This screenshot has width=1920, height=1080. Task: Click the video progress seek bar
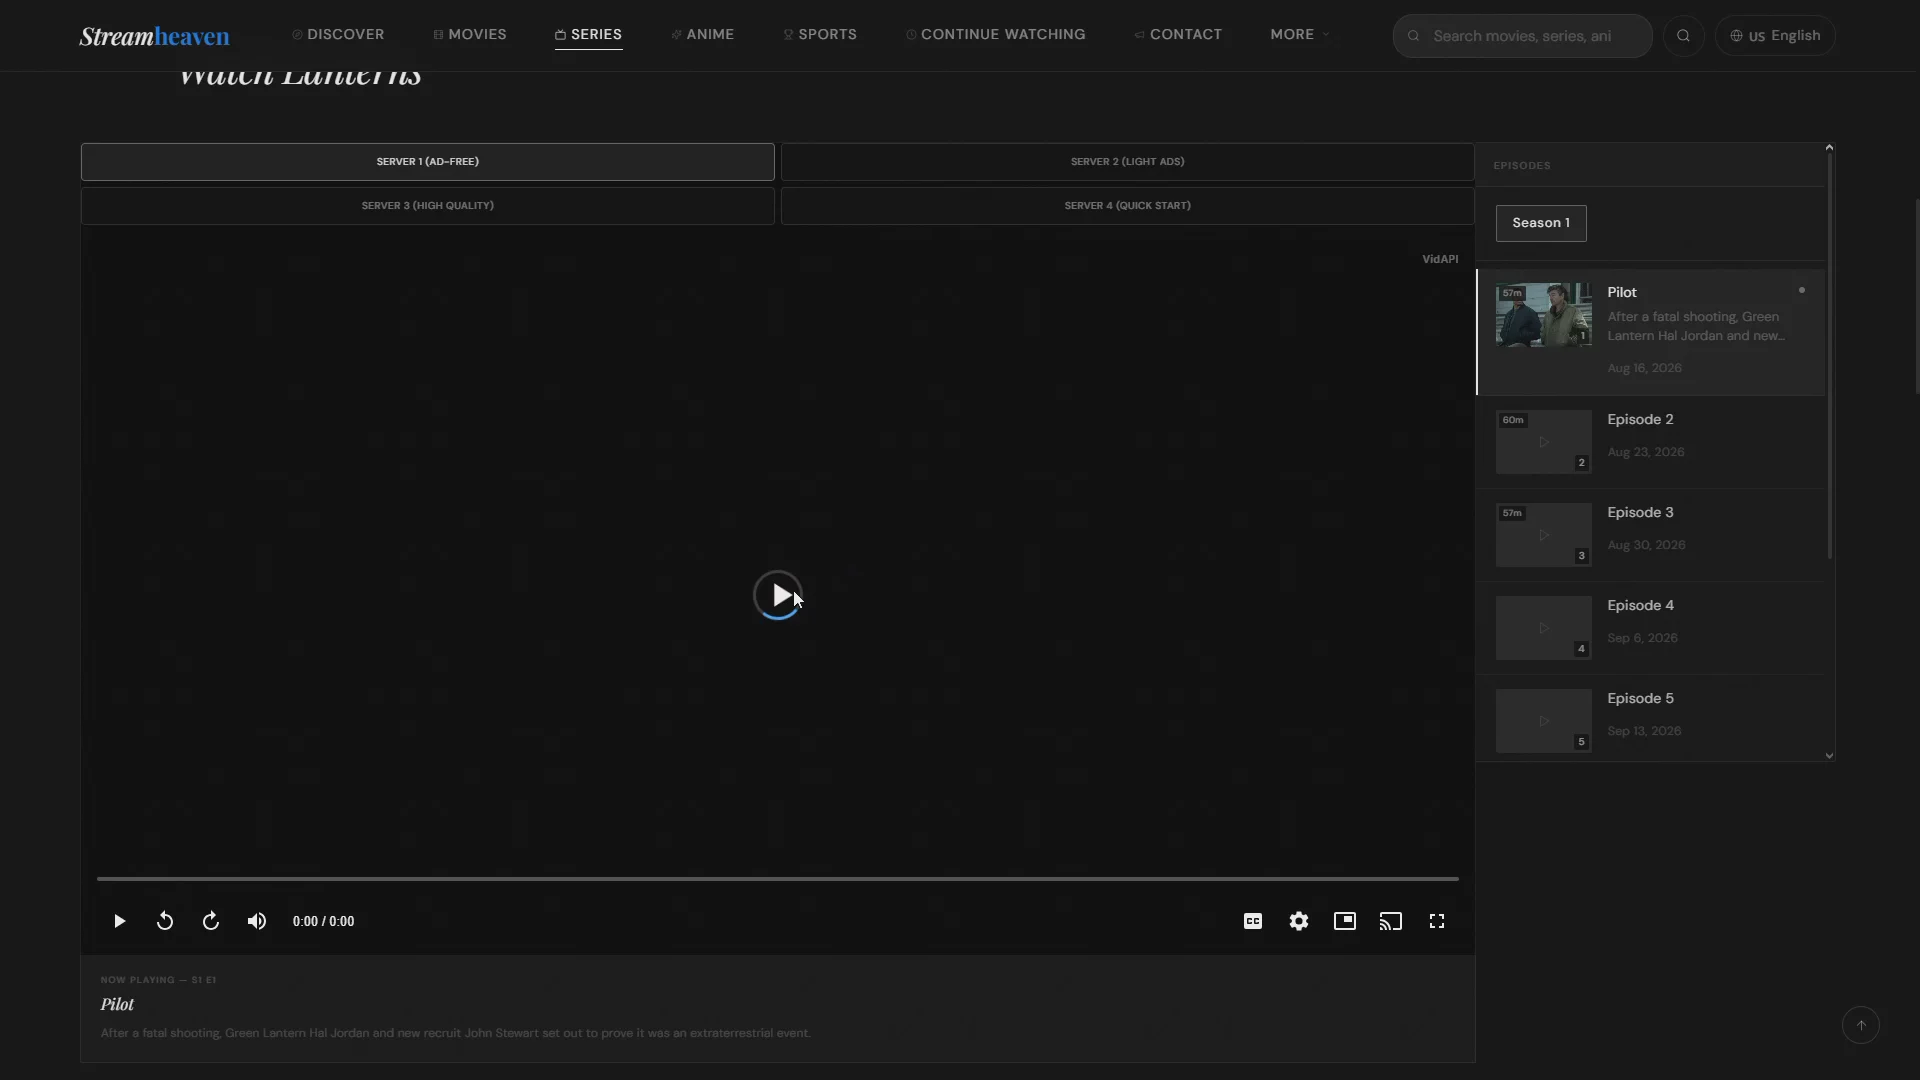[x=777, y=879]
